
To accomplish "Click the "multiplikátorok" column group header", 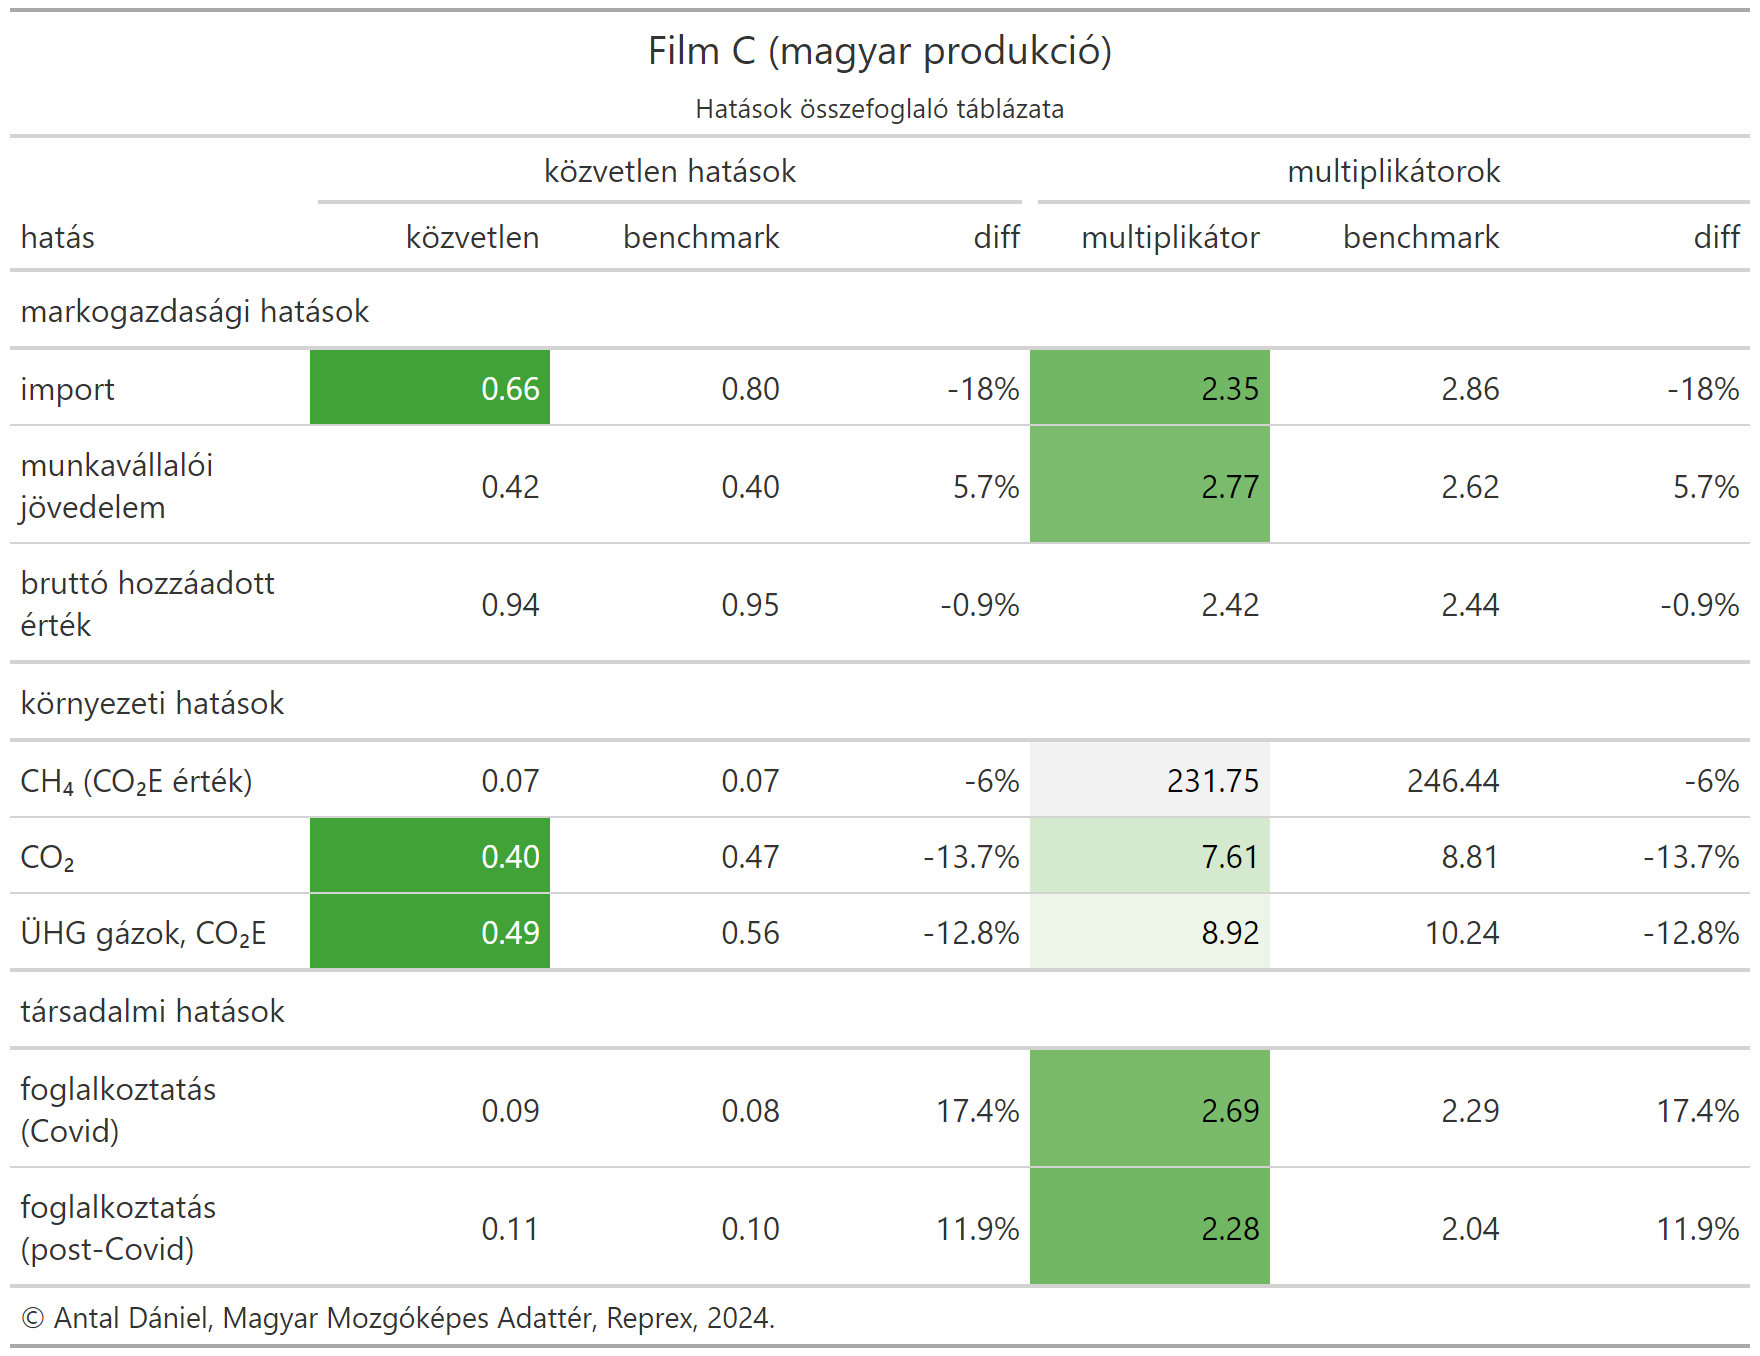I will [x=1393, y=171].
